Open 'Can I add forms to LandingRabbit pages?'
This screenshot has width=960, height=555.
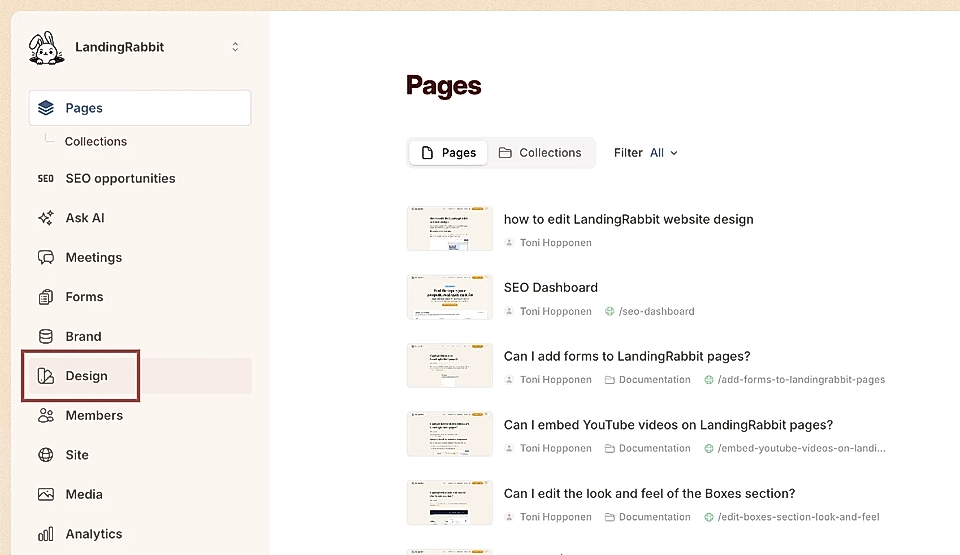click(627, 356)
